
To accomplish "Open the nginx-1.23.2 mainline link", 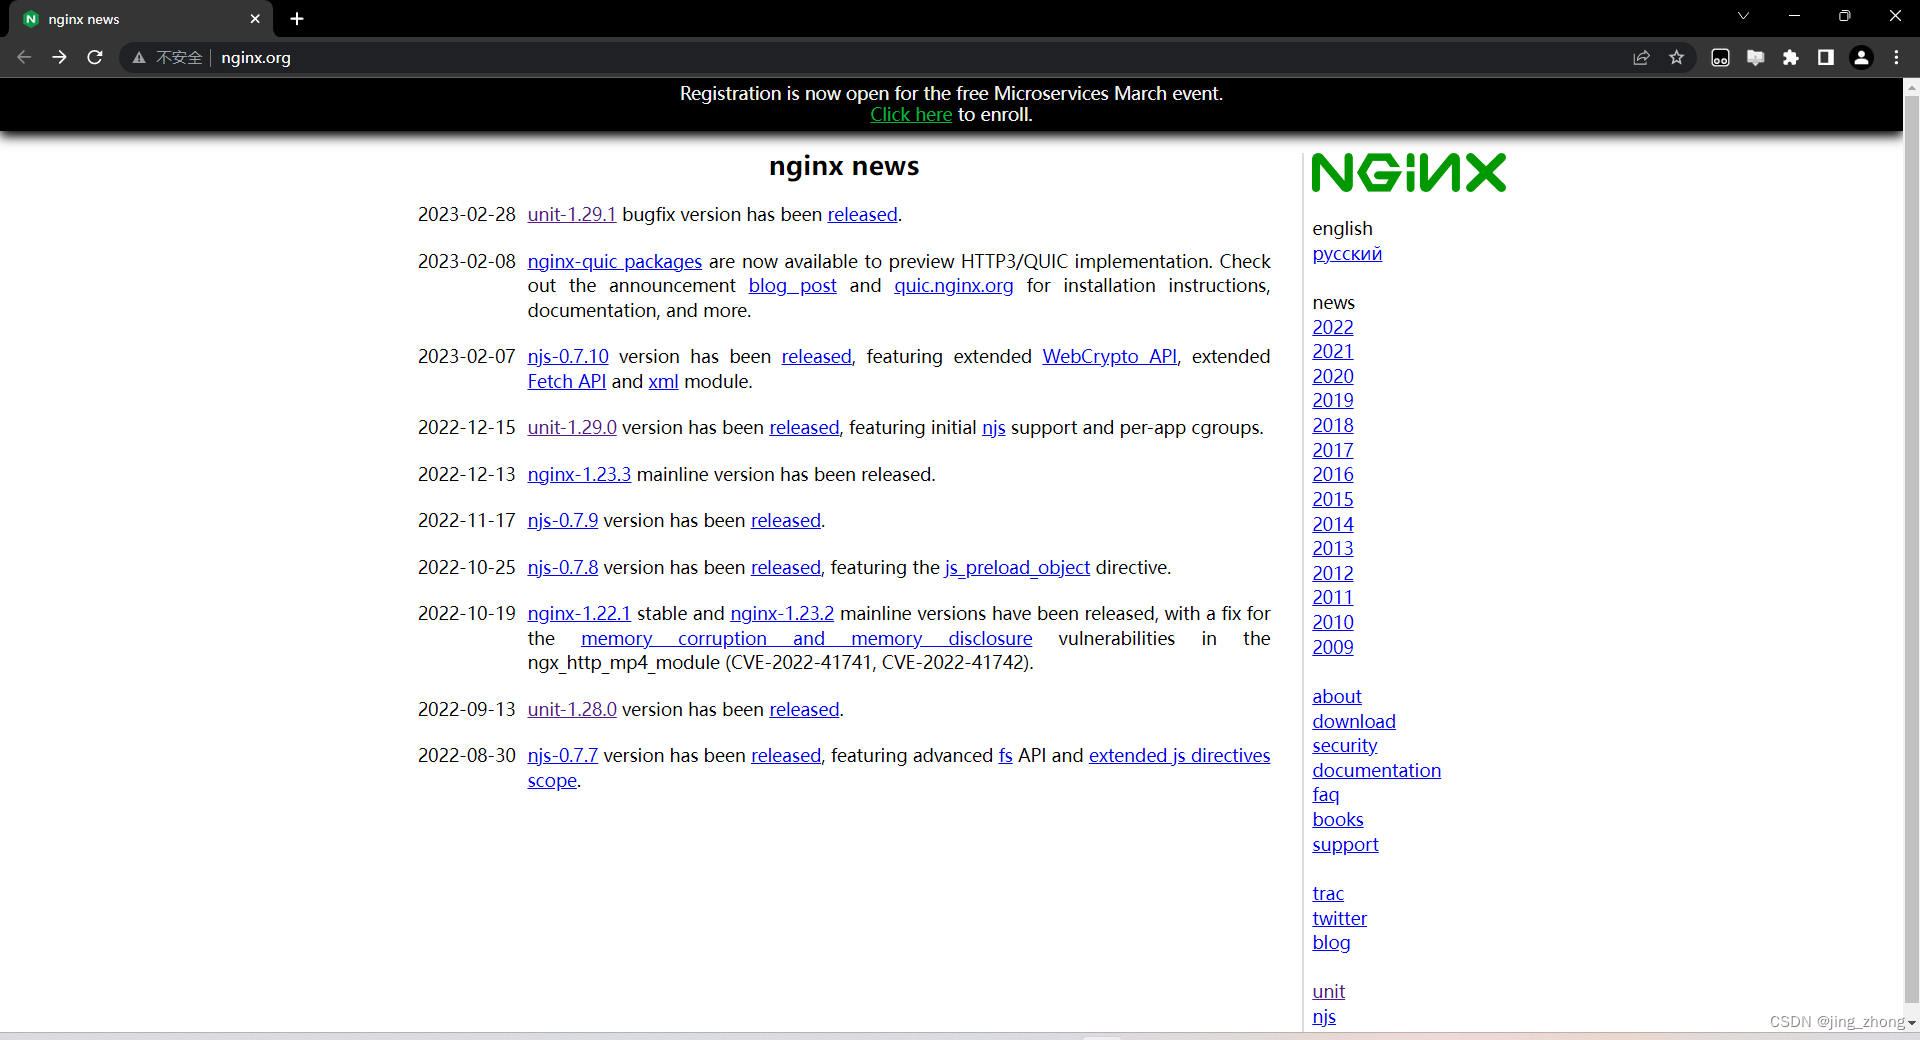I will tap(782, 614).
